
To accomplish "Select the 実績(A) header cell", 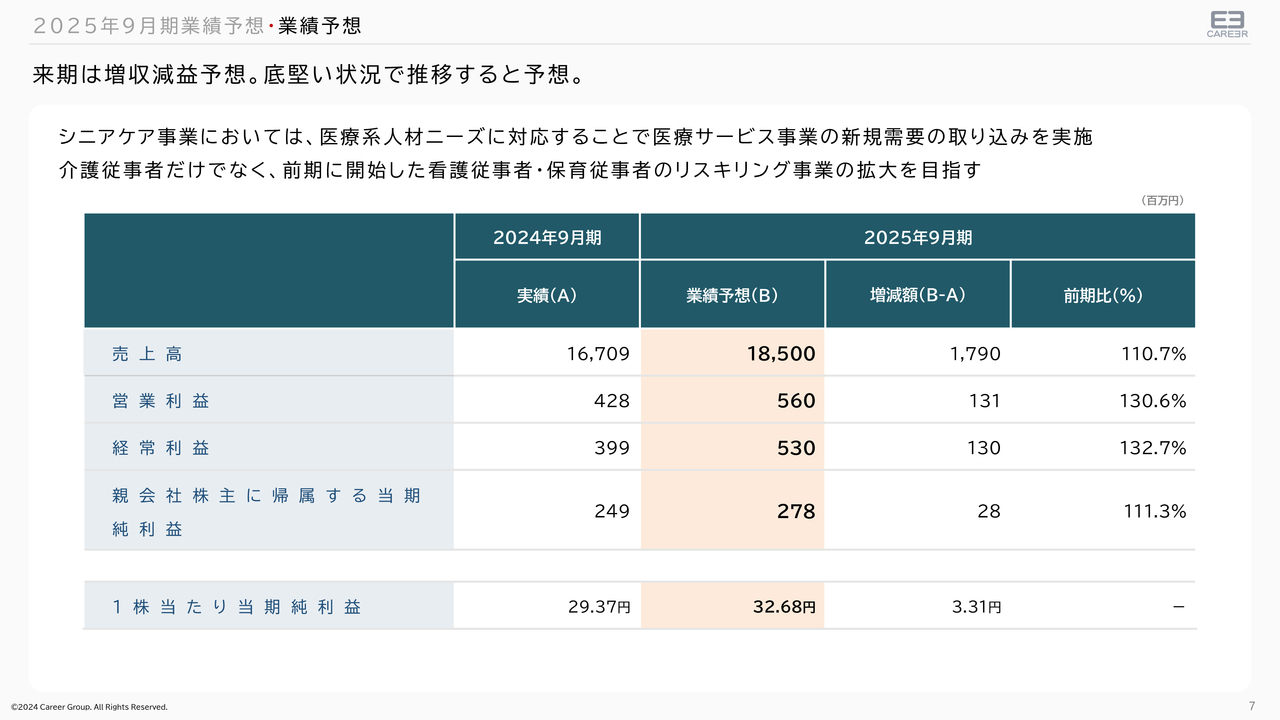I will point(547,295).
